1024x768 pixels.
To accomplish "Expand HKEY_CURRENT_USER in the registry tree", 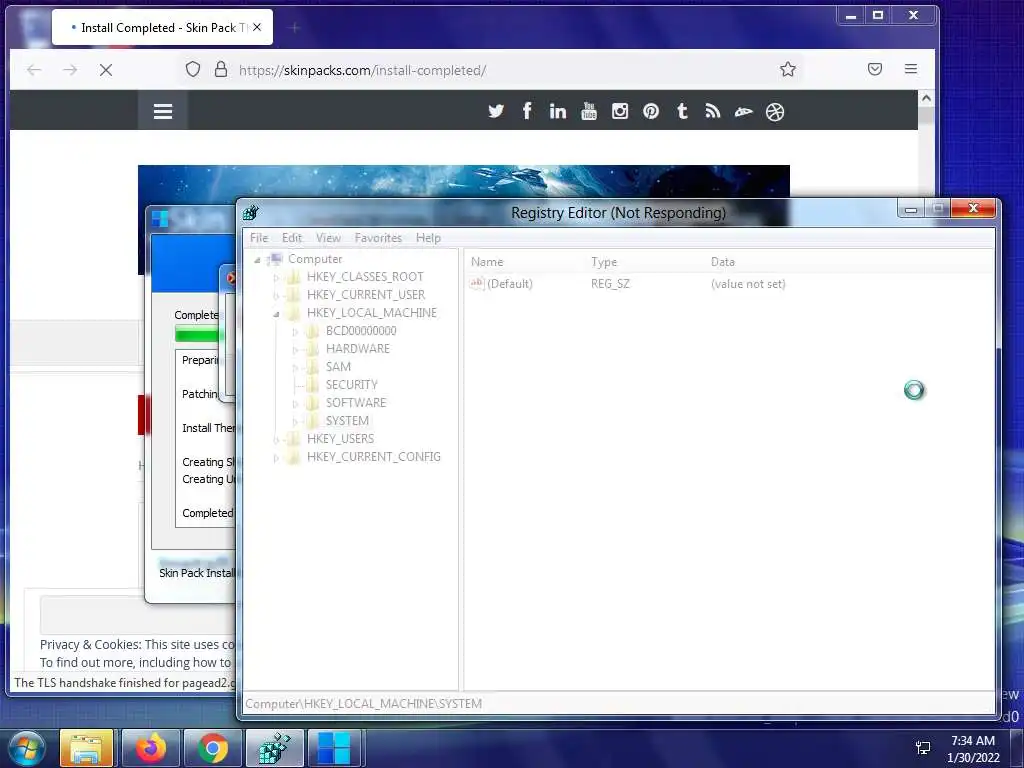I will (x=276, y=296).
